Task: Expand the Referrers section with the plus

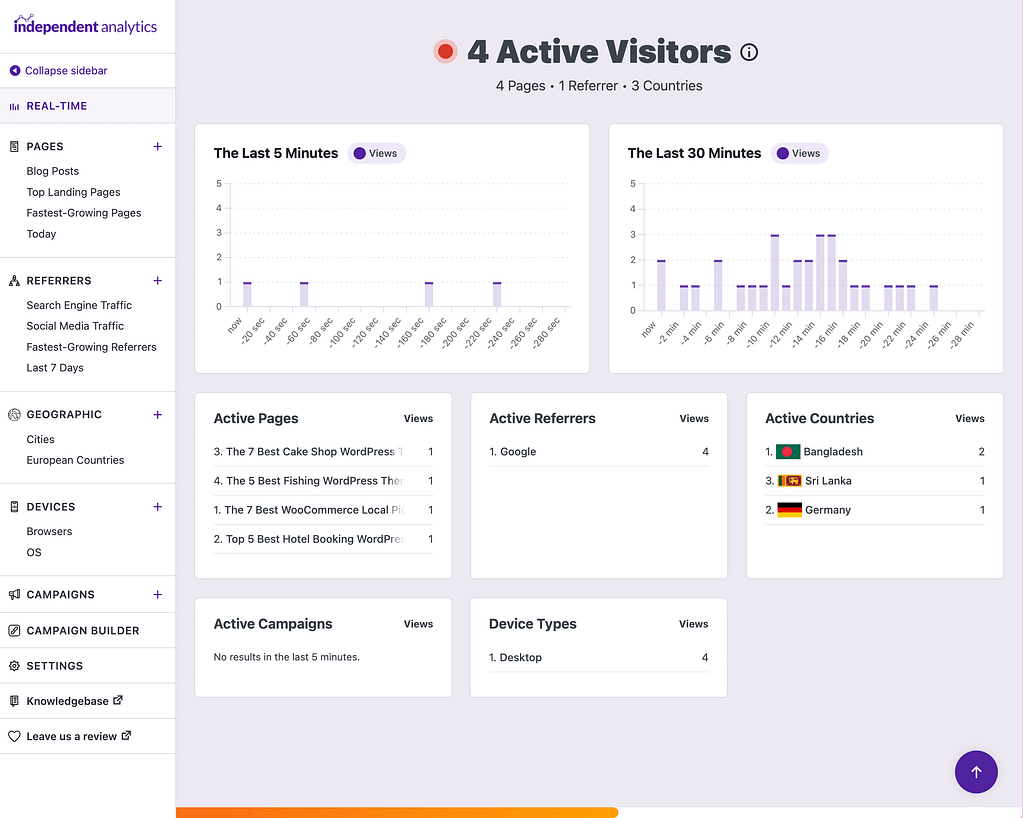Action: [x=157, y=281]
